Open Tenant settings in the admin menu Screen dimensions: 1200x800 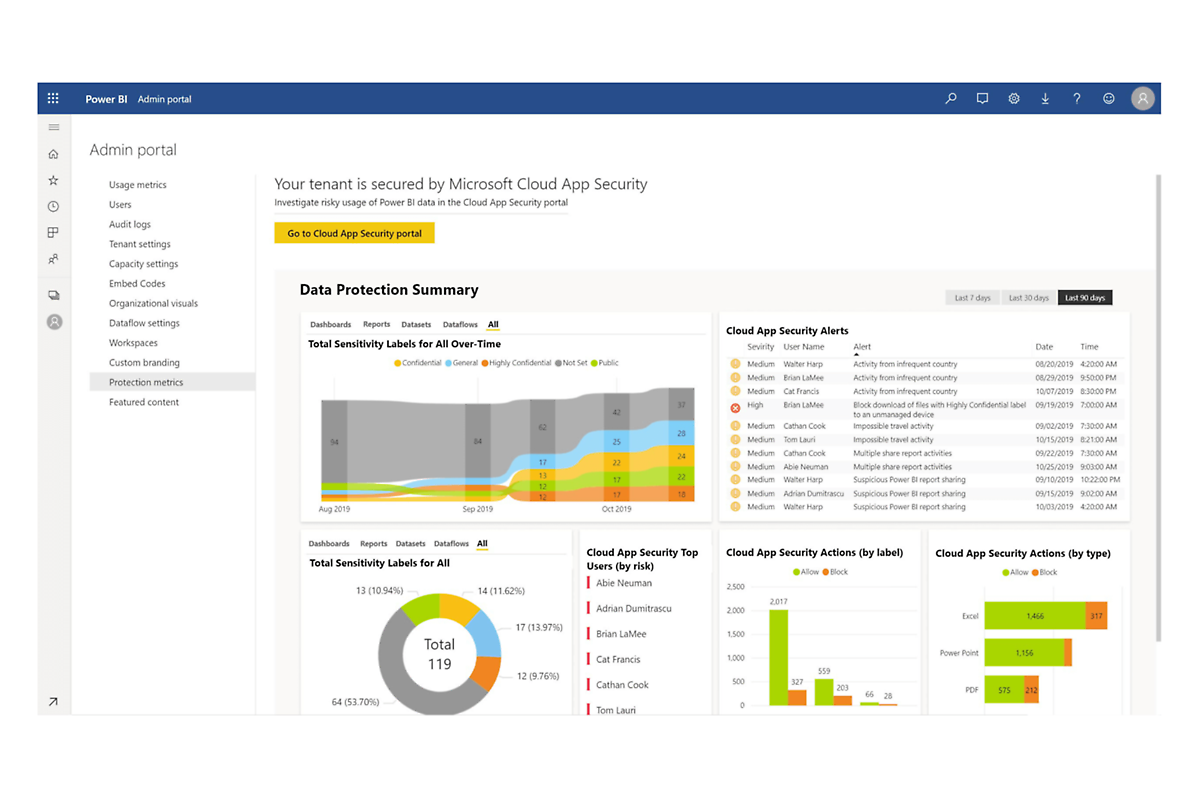[140, 244]
